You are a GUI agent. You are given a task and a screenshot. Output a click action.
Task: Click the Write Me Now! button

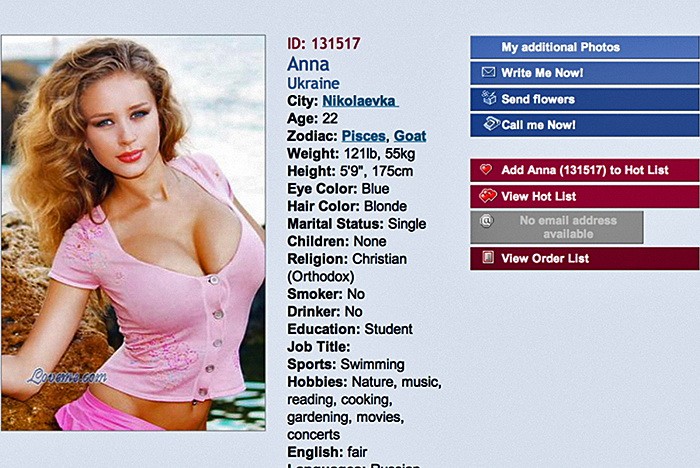[x=585, y=73]
